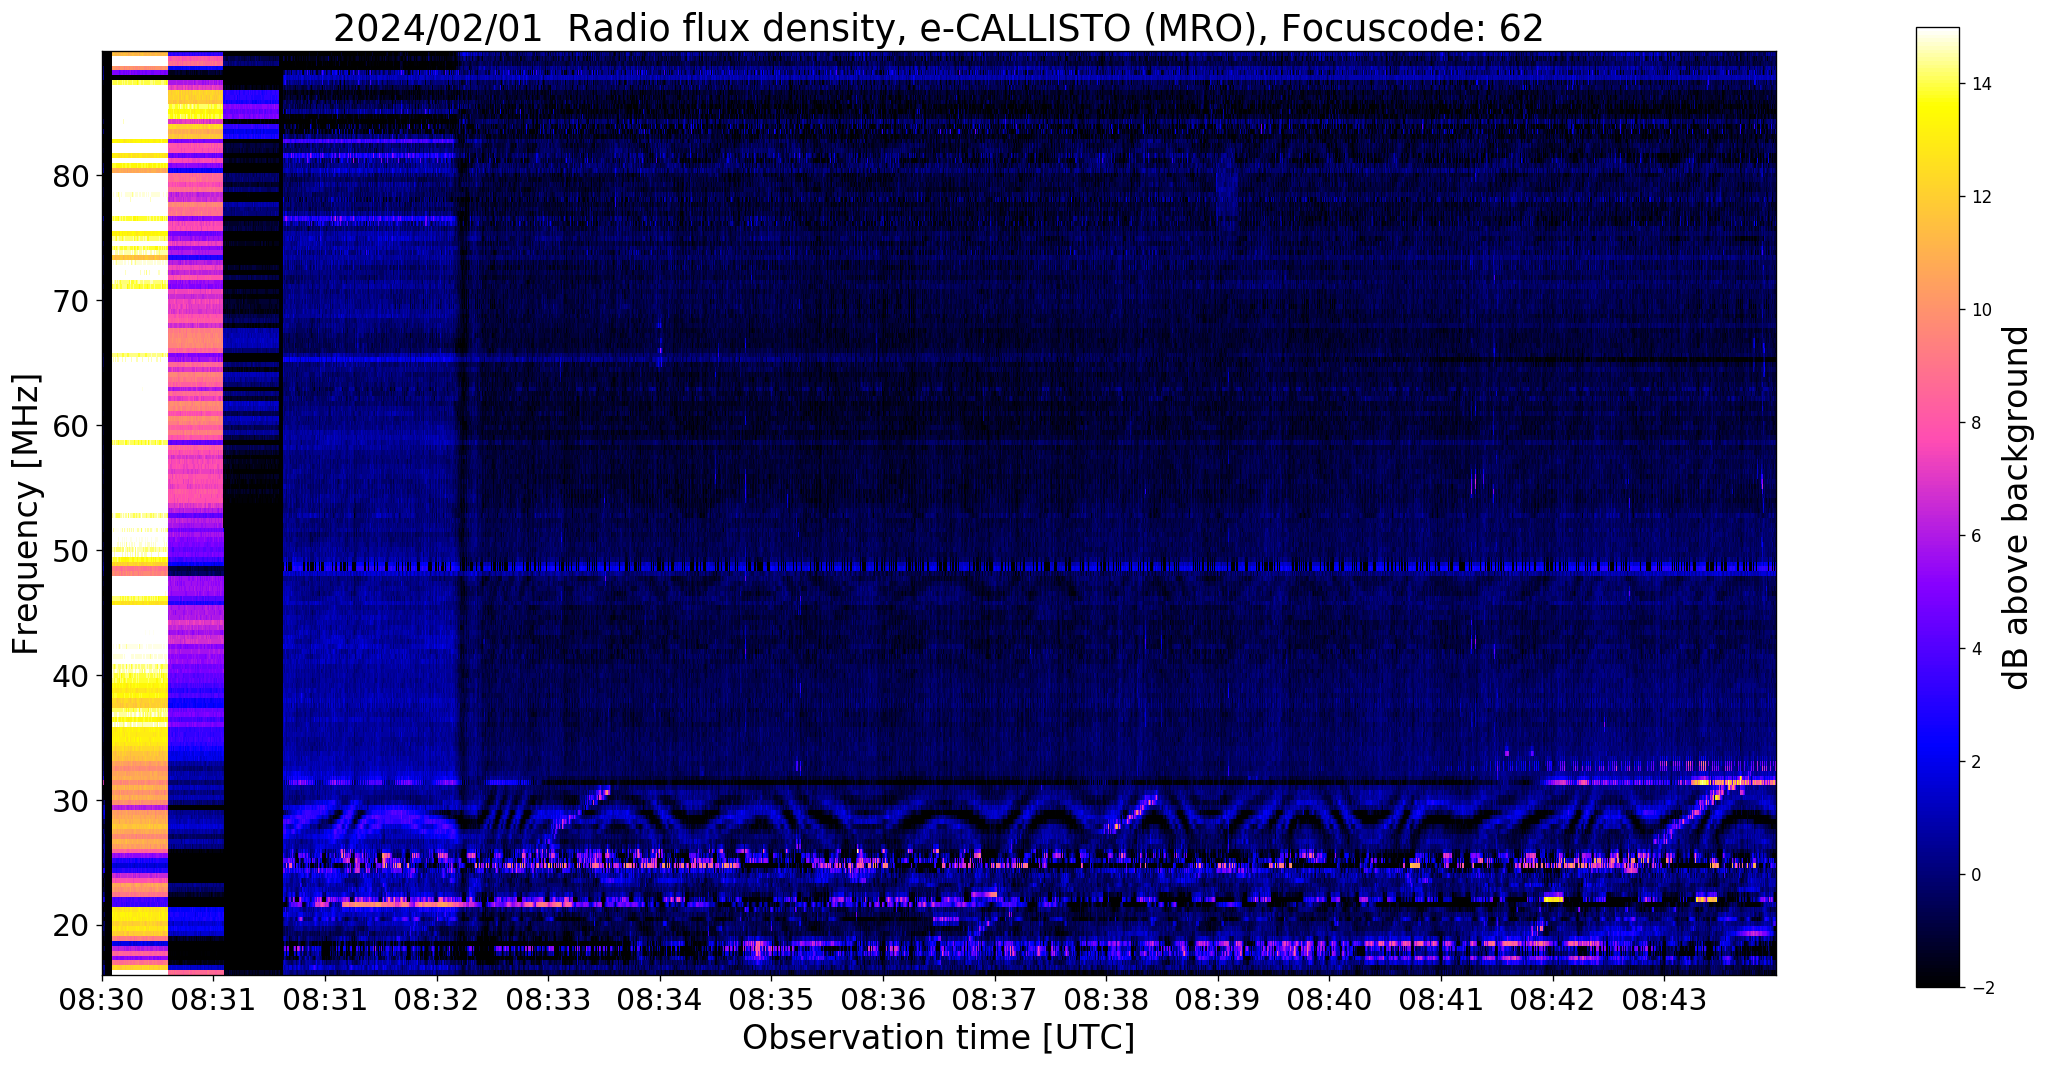Click the colorbar tick label 8
Screen dimensions: 2047x1067
pos(1974,423)
